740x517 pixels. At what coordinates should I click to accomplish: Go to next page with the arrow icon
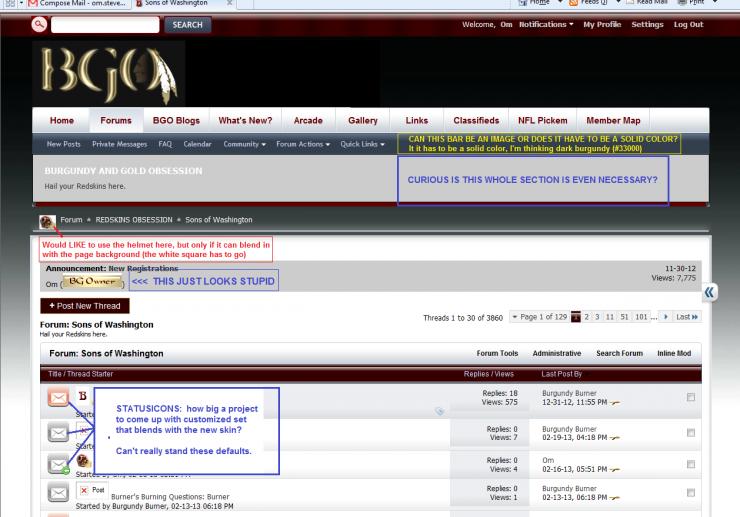point(665,317)
